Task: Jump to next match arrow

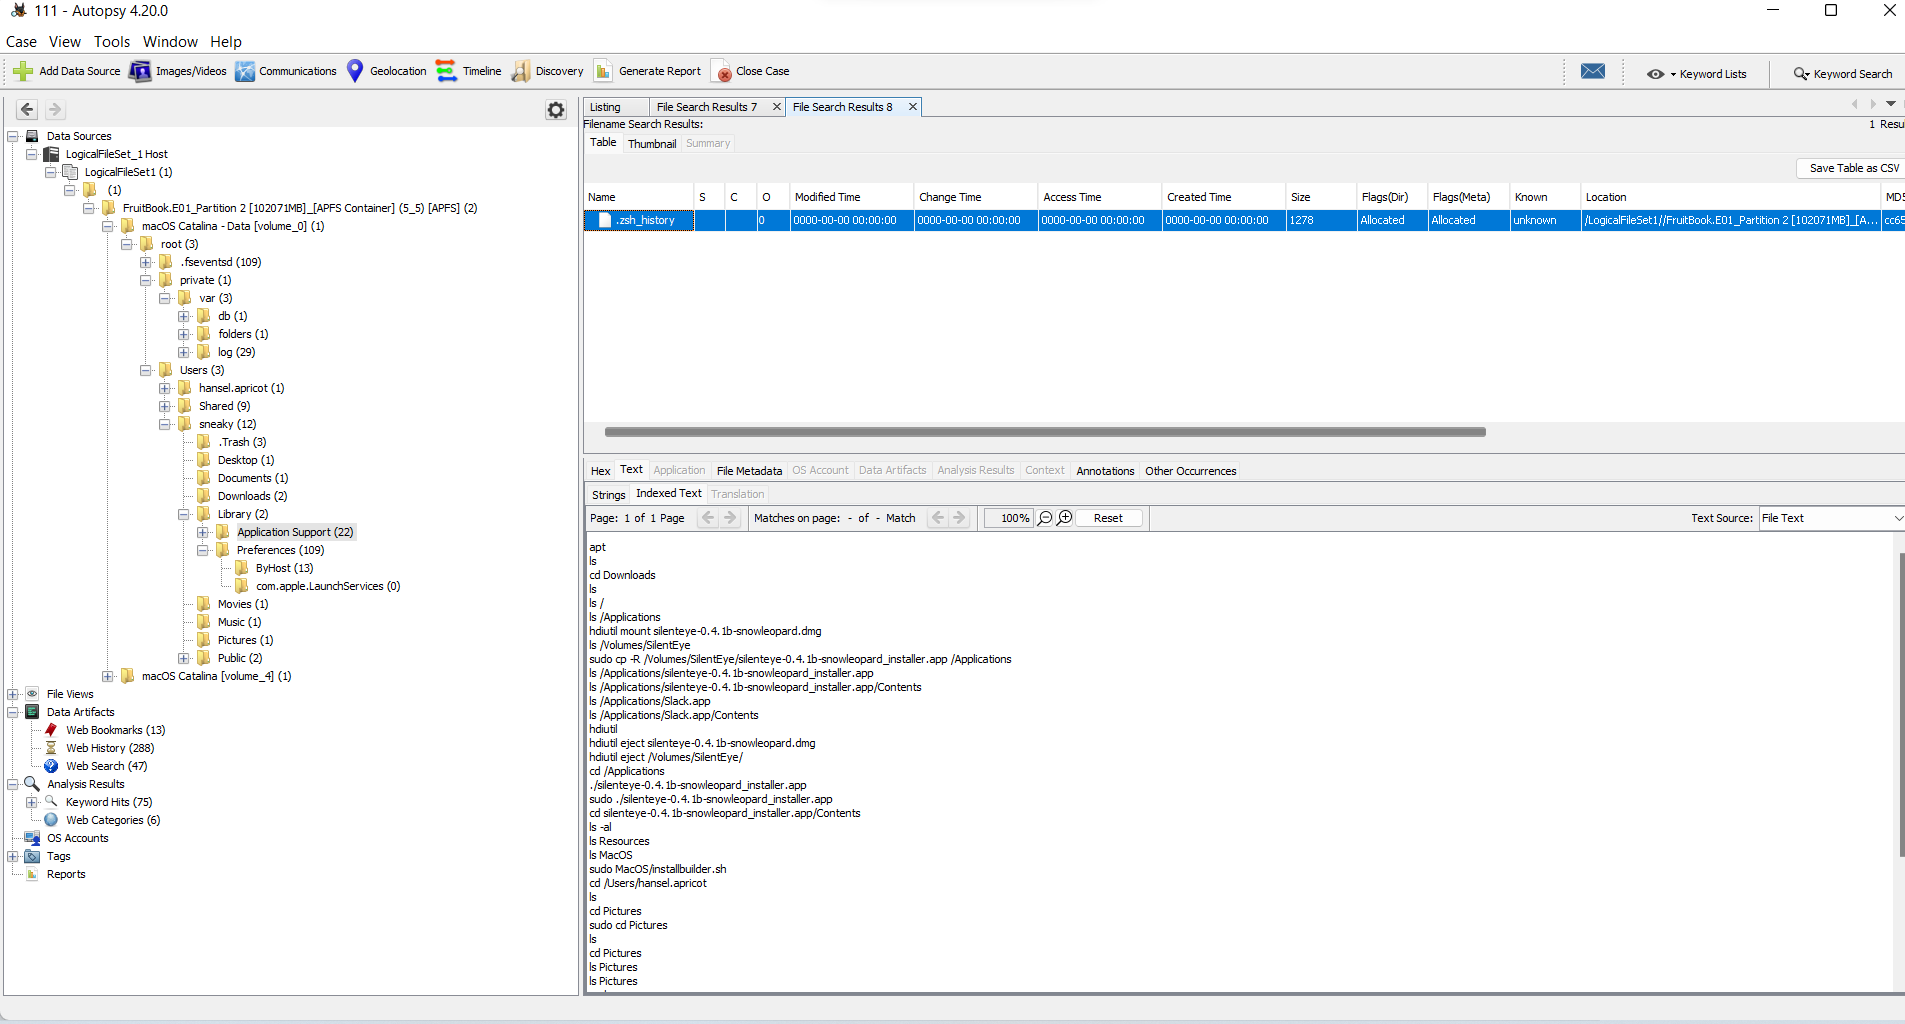Action: tap(959, 518)
